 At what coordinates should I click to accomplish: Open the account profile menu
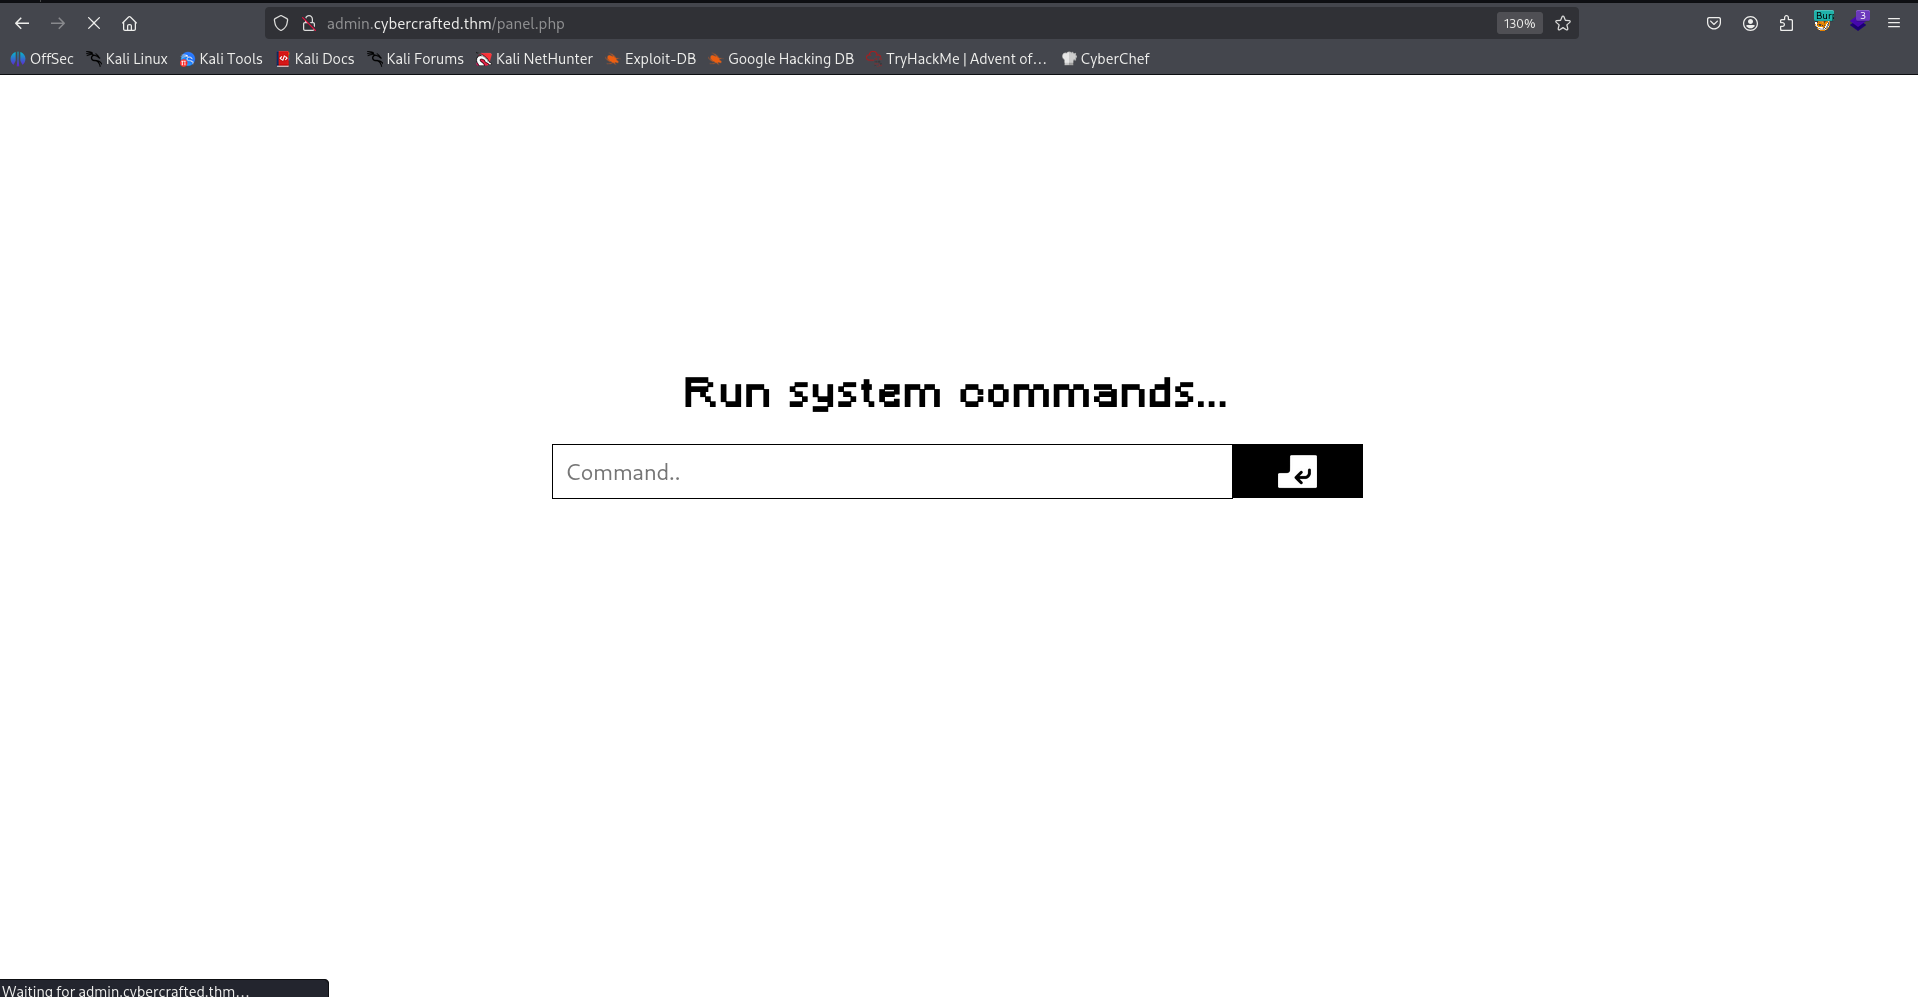coord(1750,23)
